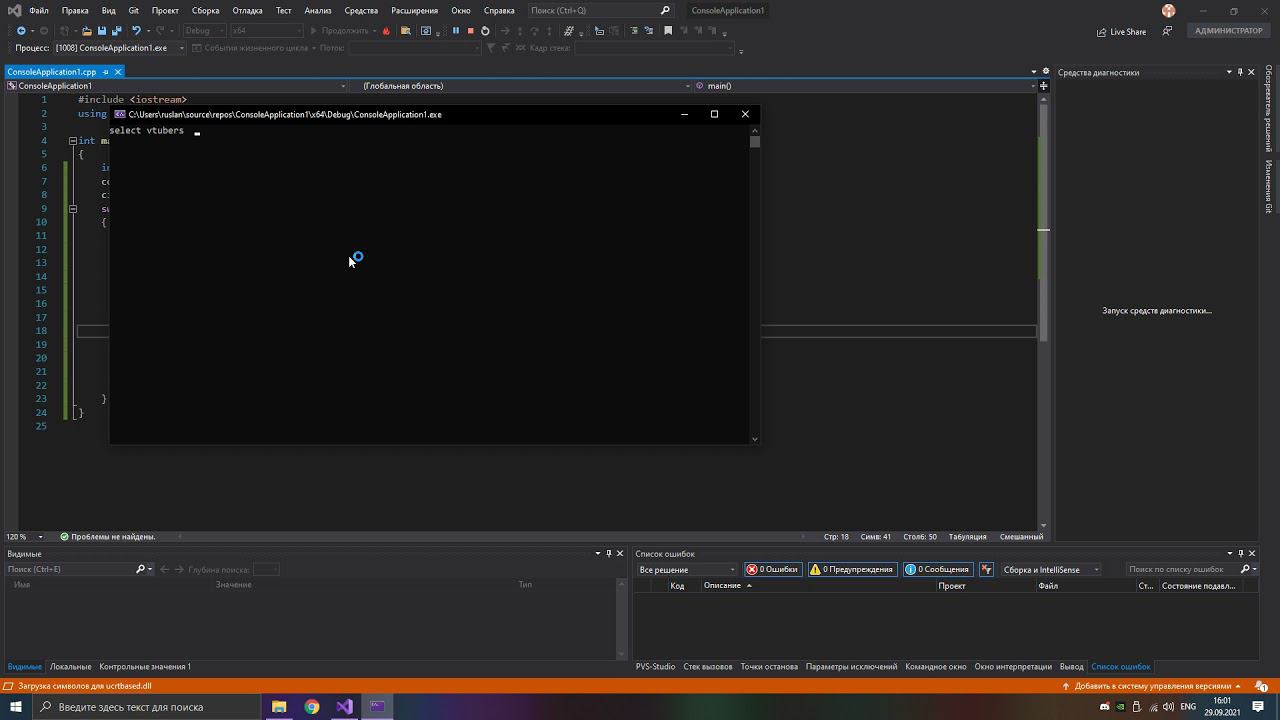Toggle the 0 Сообщения messages filter
The image size is (1280, 720).
click(937, 570)
